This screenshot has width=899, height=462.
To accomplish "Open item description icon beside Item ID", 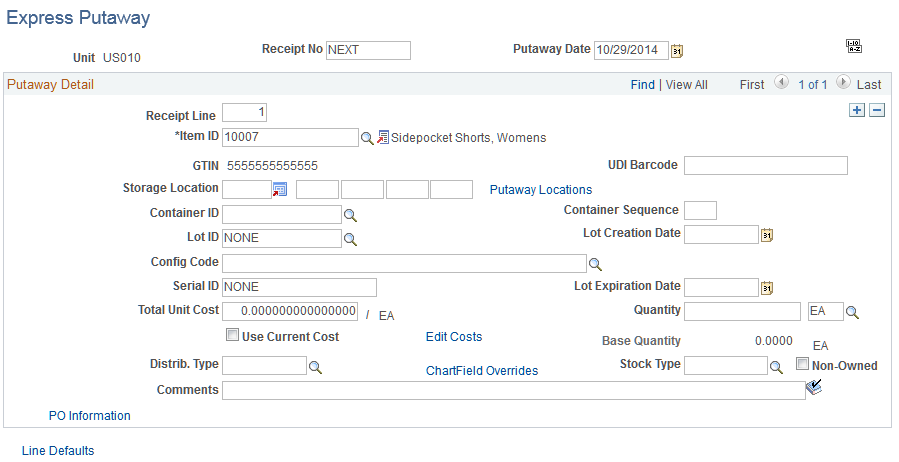I will [383, 138].
